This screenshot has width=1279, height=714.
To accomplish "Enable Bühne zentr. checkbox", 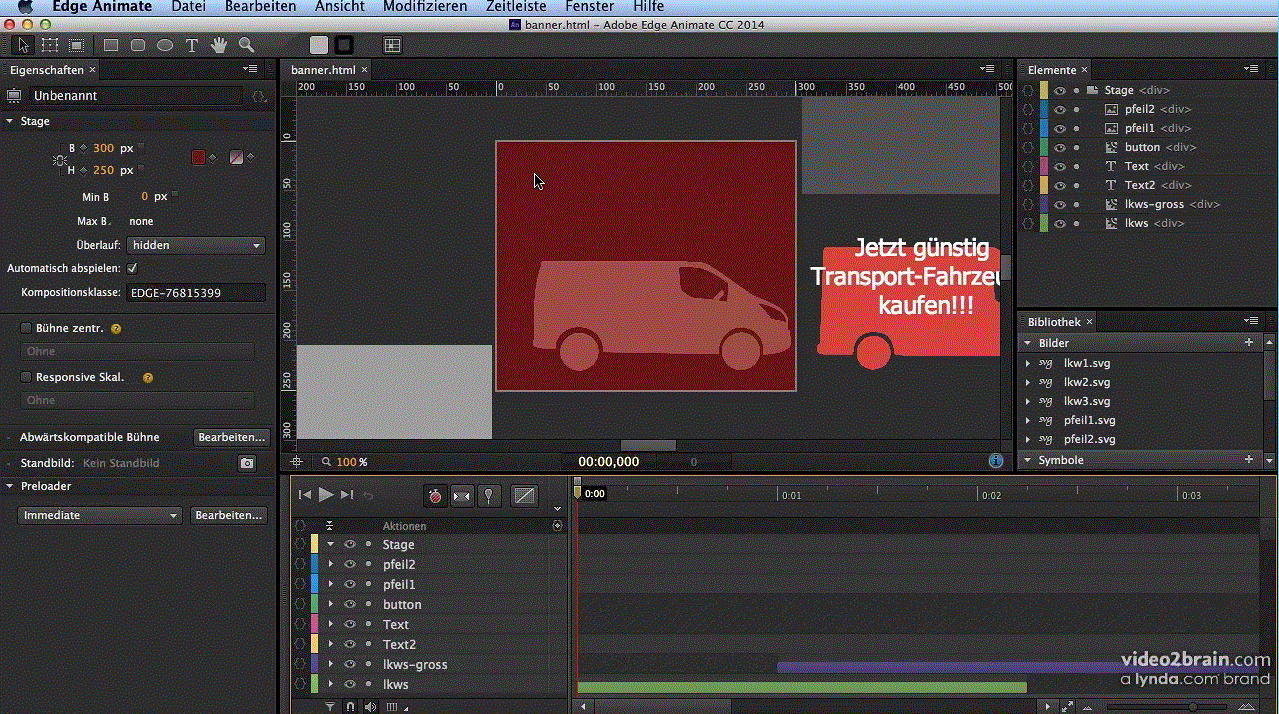I will (x=26, y=328).
